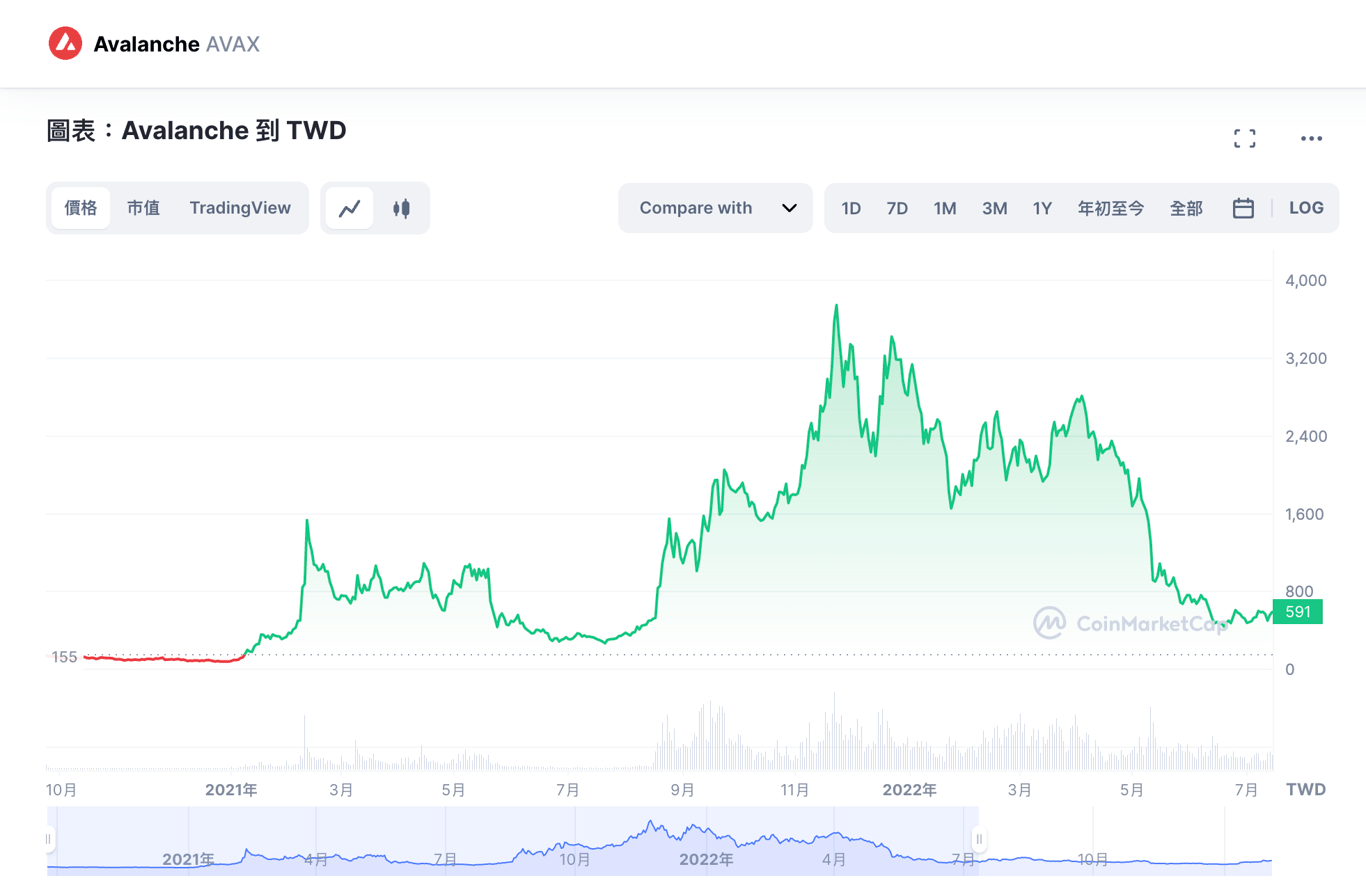Set chart range to 1D
Image resolution: width=1366 pixels, height=892 pixels.
851,208
